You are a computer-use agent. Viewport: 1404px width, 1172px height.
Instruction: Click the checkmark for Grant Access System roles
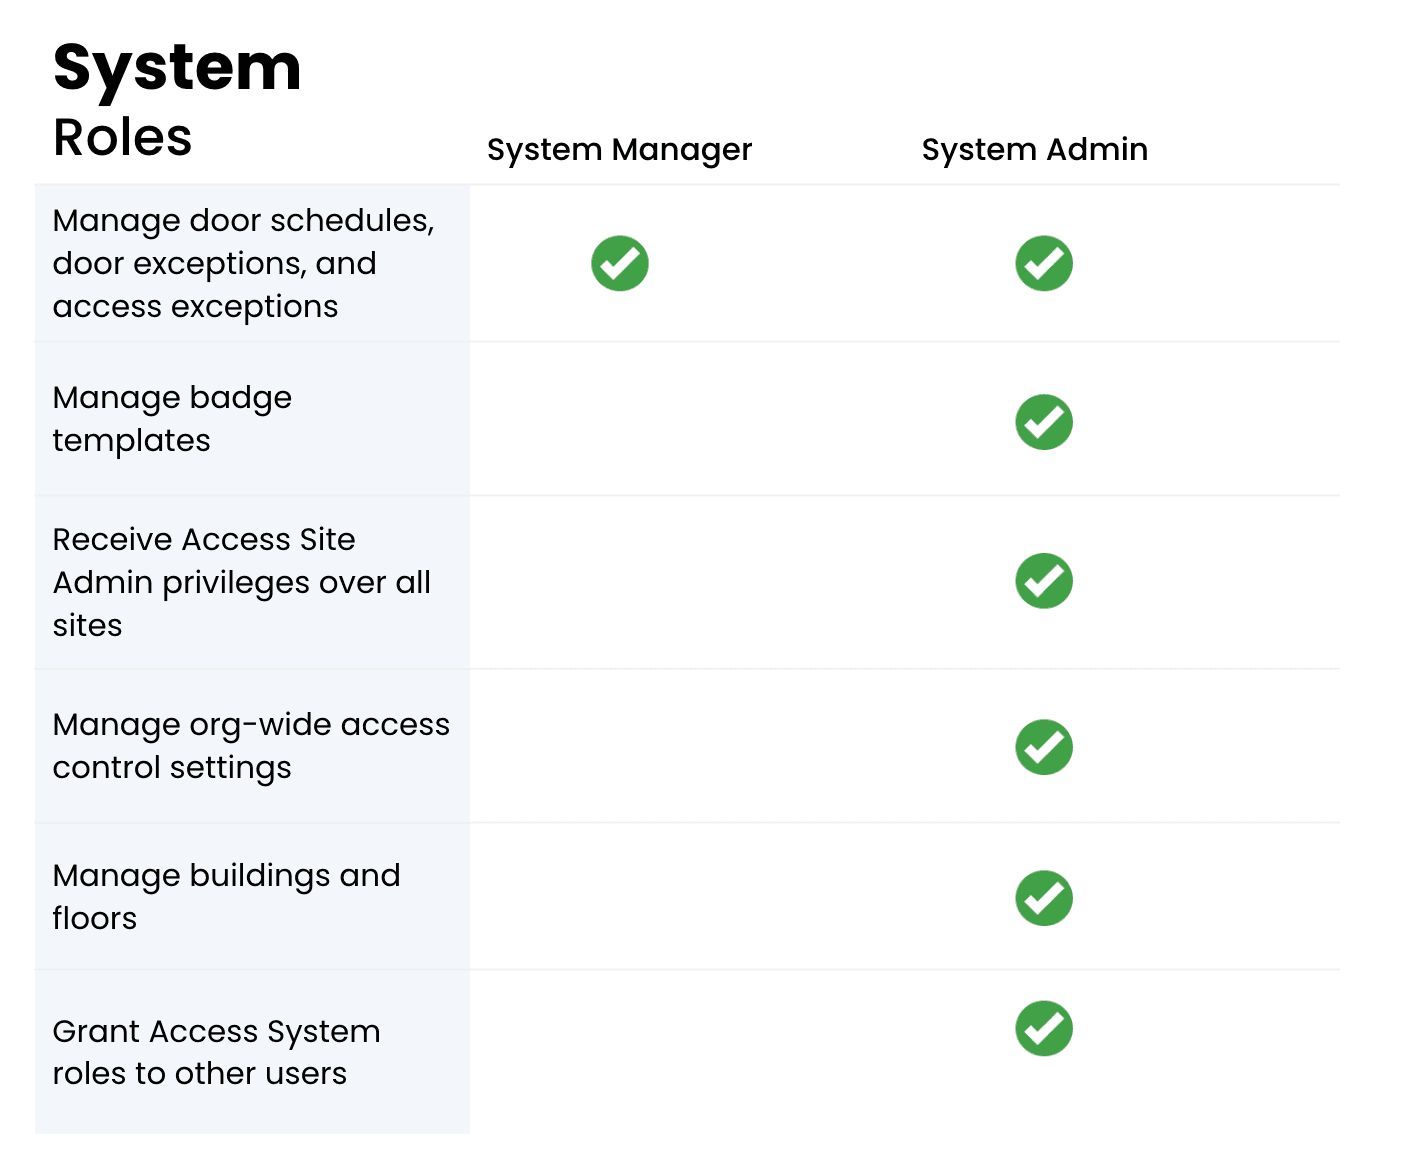1043,1028
